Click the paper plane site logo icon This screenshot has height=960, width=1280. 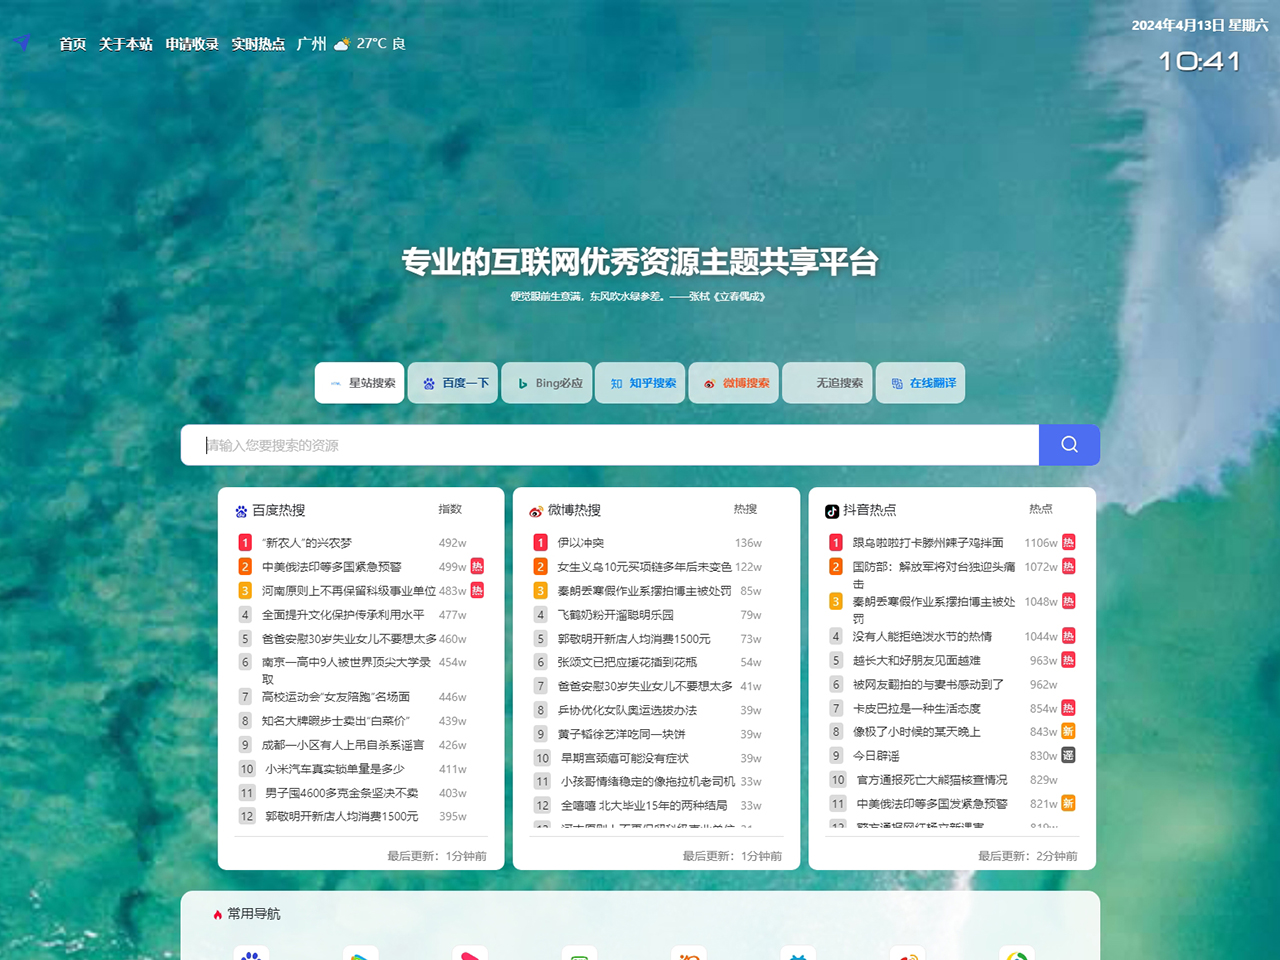point(21,42)
